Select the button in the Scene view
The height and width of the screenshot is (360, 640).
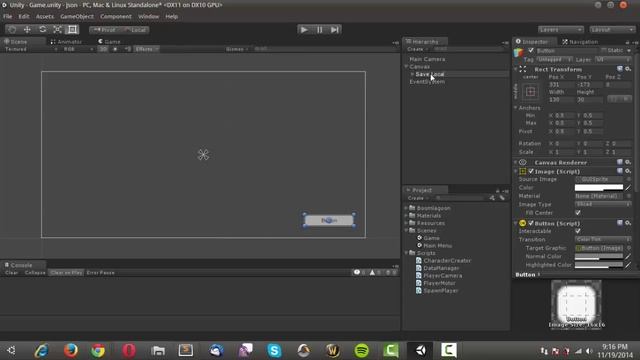click(x=329, y=220)
